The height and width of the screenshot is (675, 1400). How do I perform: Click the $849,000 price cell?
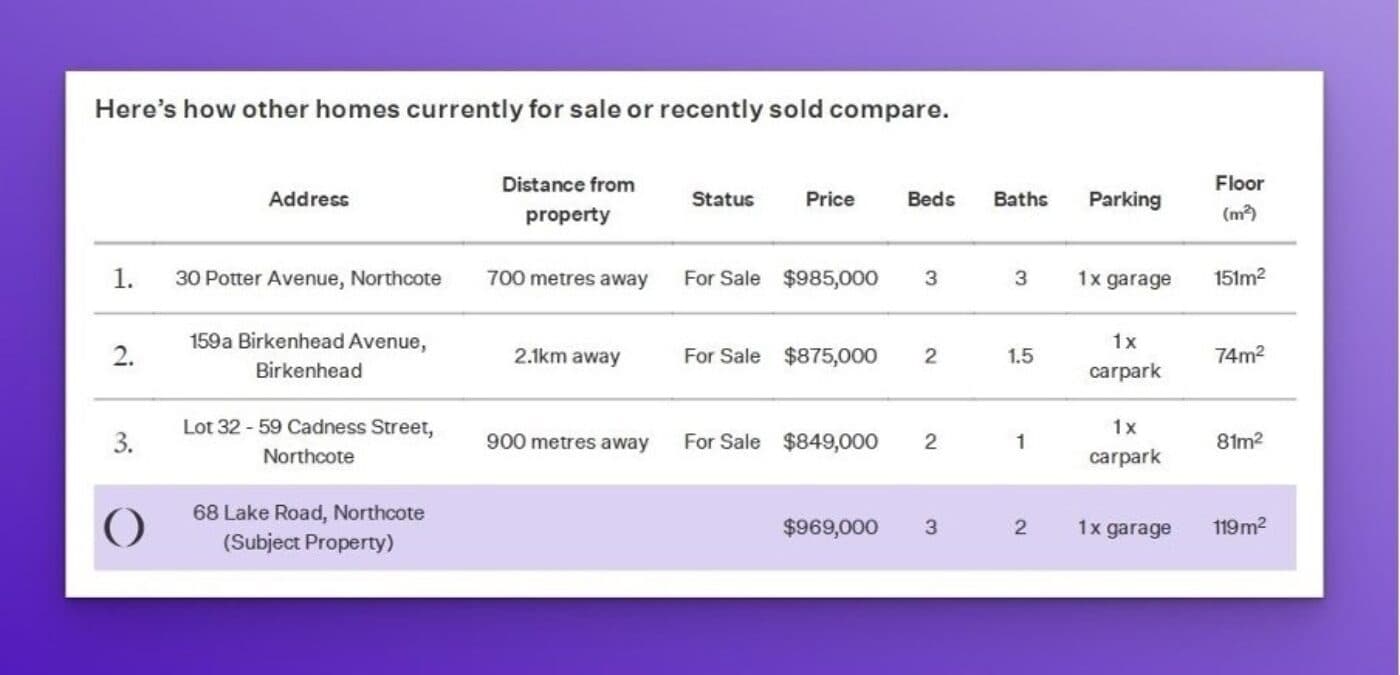(x=830, y=442)
